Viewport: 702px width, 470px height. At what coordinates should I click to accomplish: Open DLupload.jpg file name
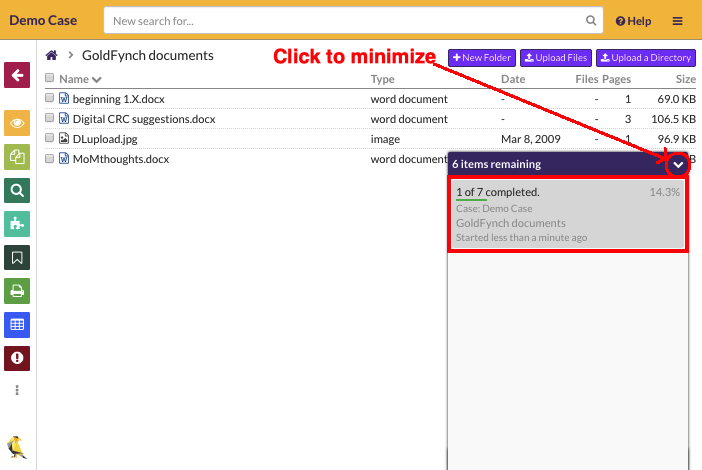(x=105, y=139)
